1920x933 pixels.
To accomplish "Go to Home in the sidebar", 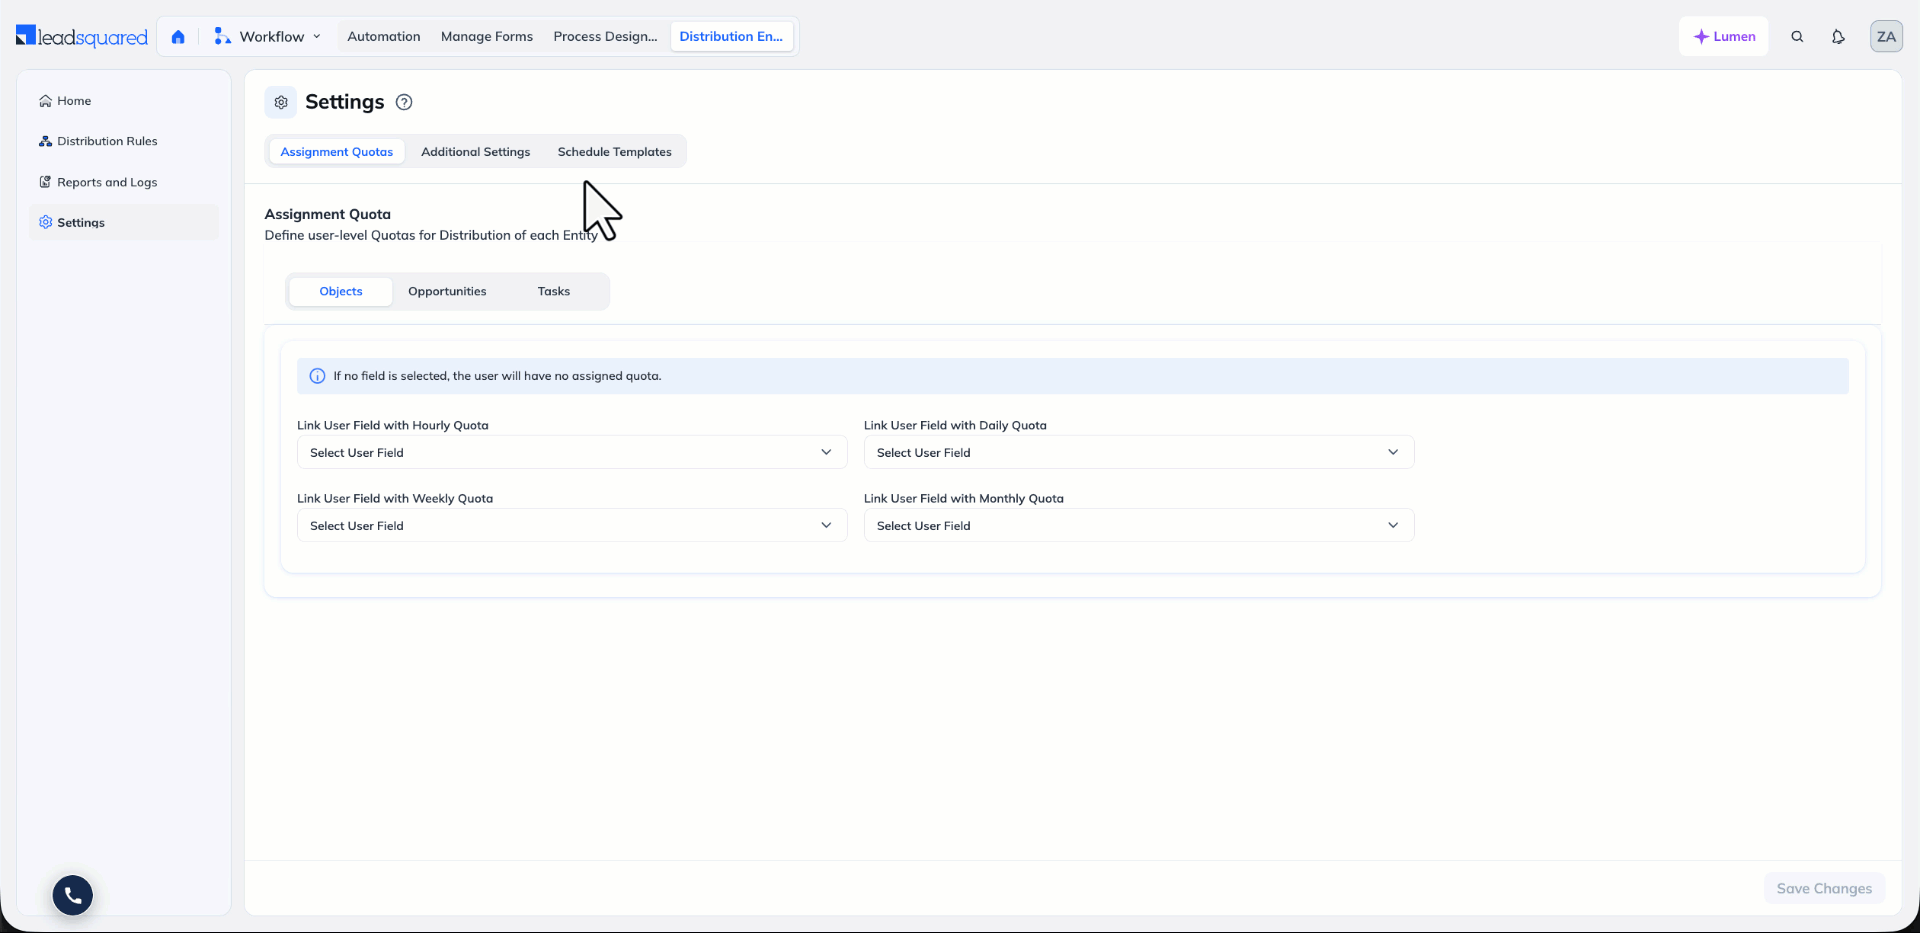I will (124, 101).
